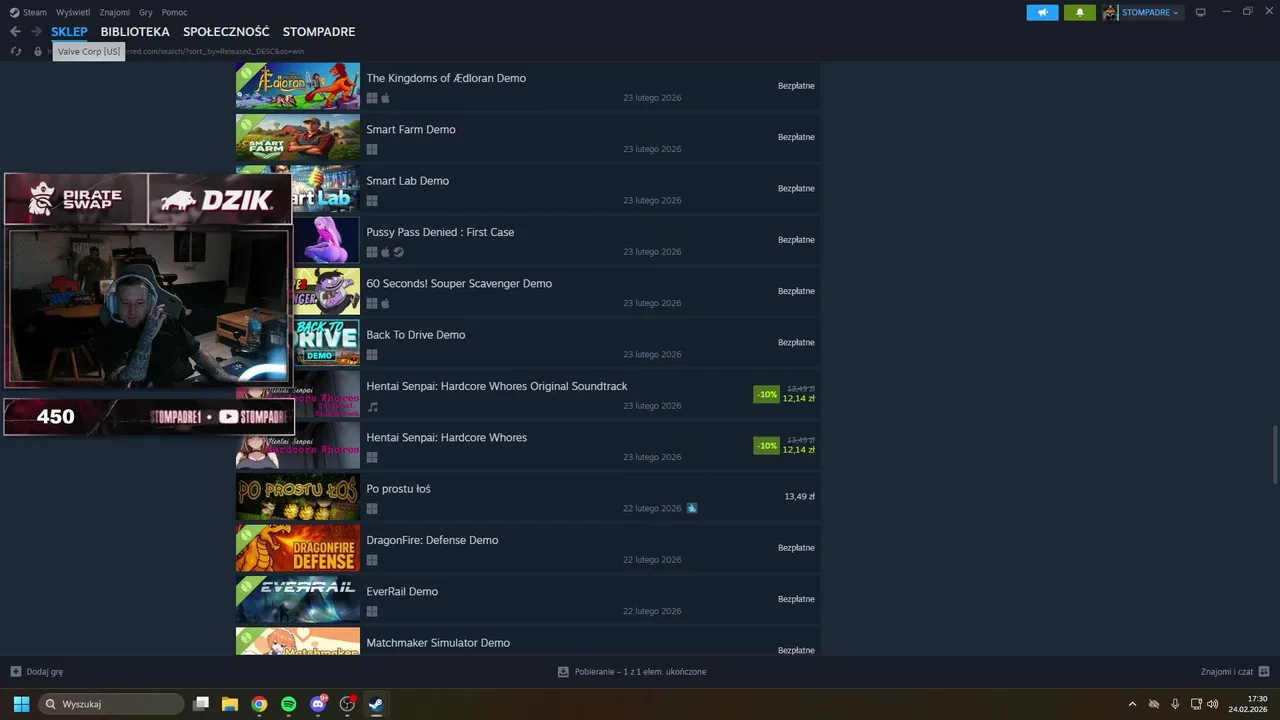Image resolution: width=1280 pixels, height=720 pixels.
Task: Click Bezpłatne label for Back To Drive Demo
Action: pos(796,342)
